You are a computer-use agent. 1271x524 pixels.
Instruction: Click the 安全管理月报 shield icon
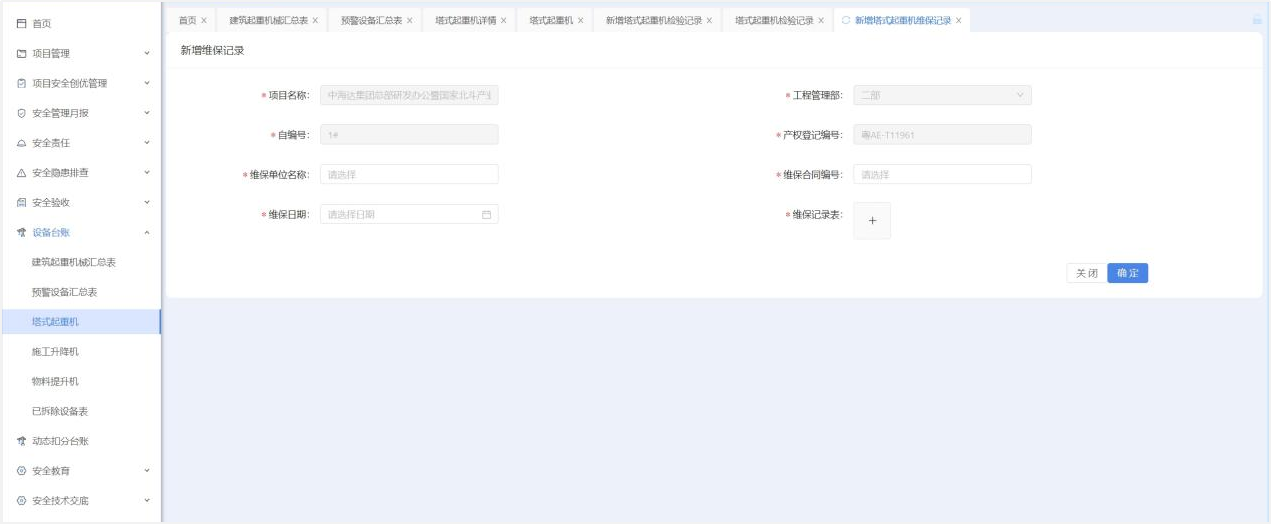point(21,113)
